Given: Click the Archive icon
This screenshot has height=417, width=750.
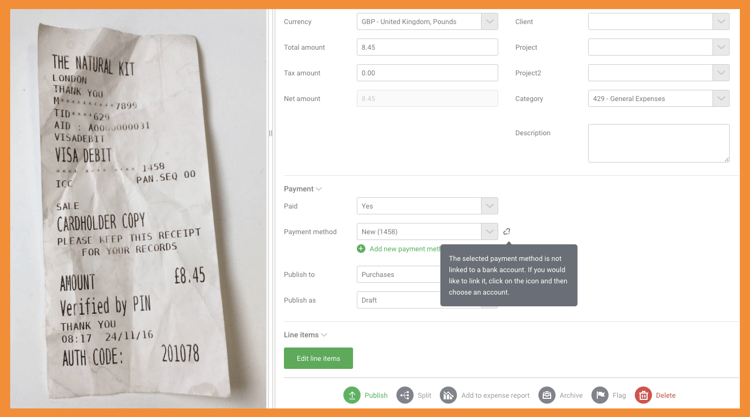Looking at the screenshot, I should pos(547,395).
